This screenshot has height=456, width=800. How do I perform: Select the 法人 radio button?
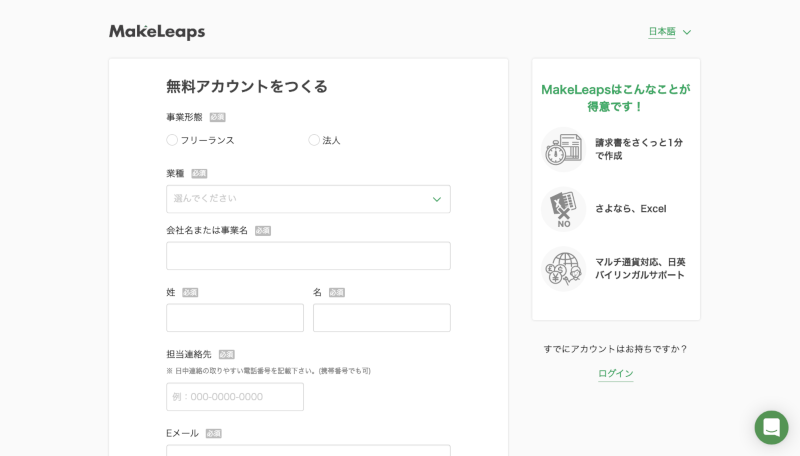pyautogui.click(x=314, y=140)
